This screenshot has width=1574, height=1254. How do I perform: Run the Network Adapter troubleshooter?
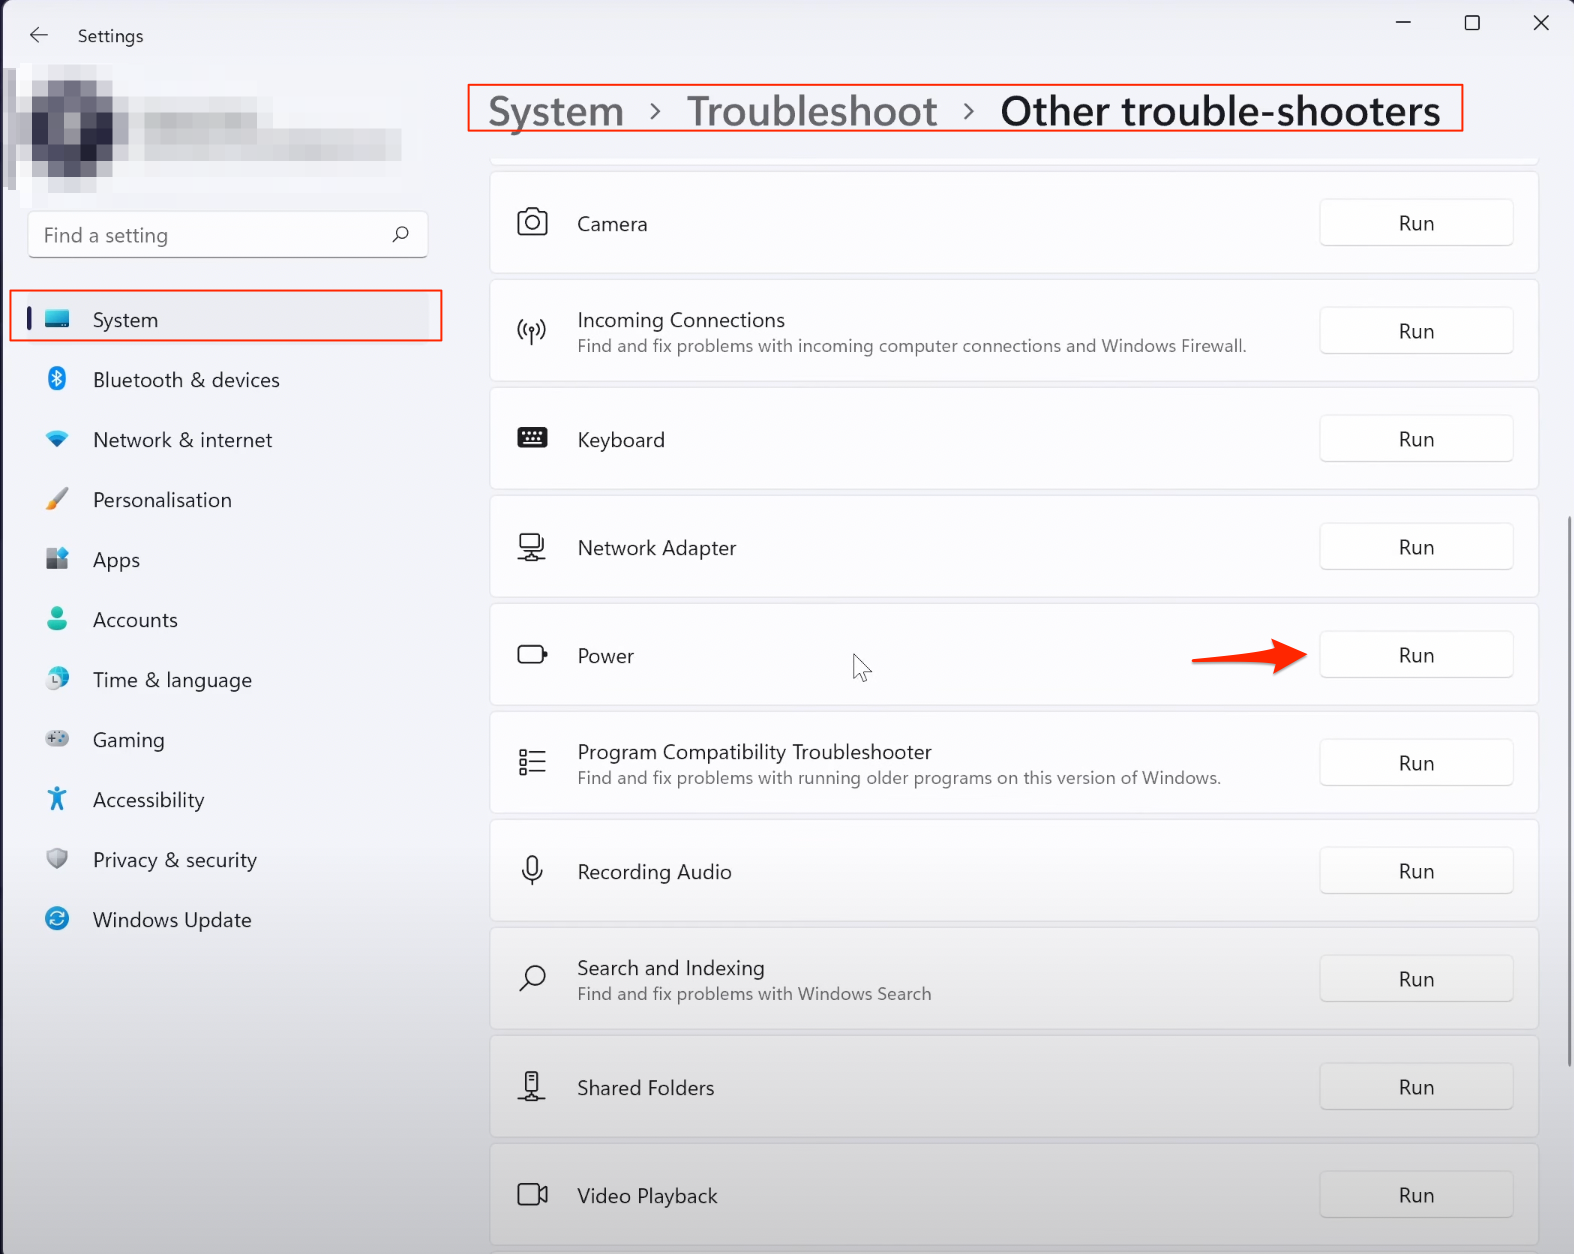click(1415, 547)
